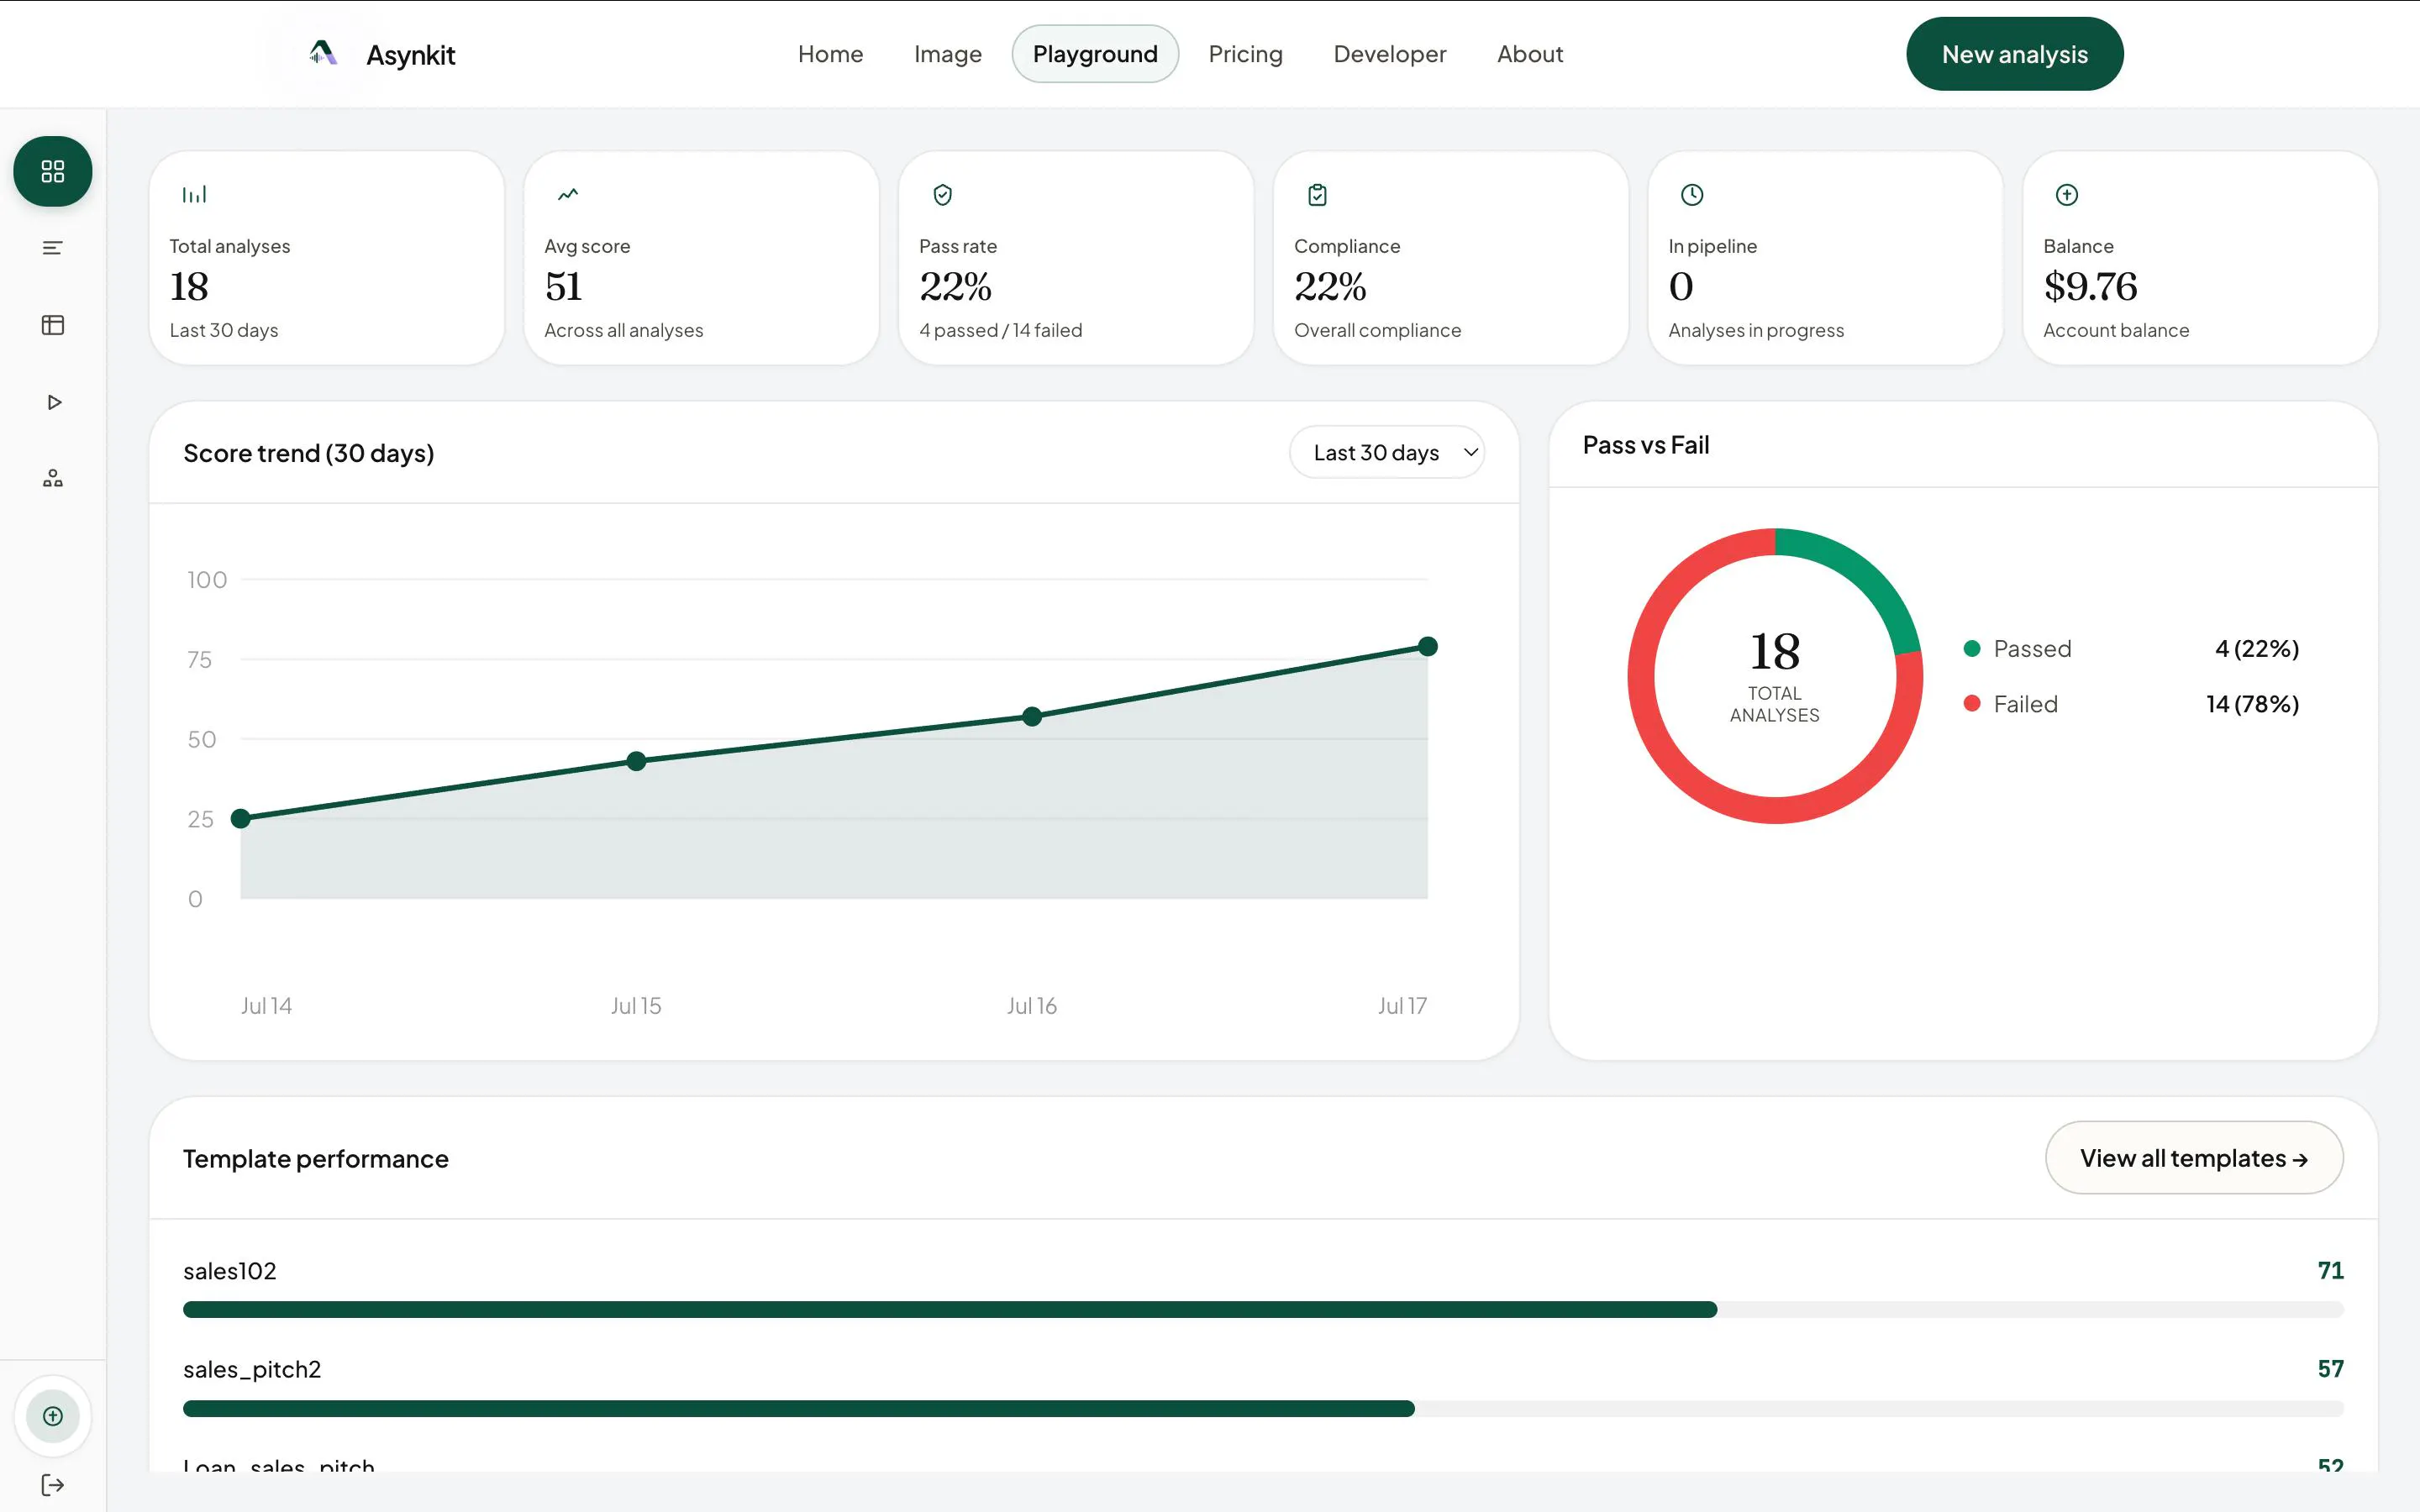Go to the Image nav item
This screenshot has width=2420, height=1512.
pos(947,54)
